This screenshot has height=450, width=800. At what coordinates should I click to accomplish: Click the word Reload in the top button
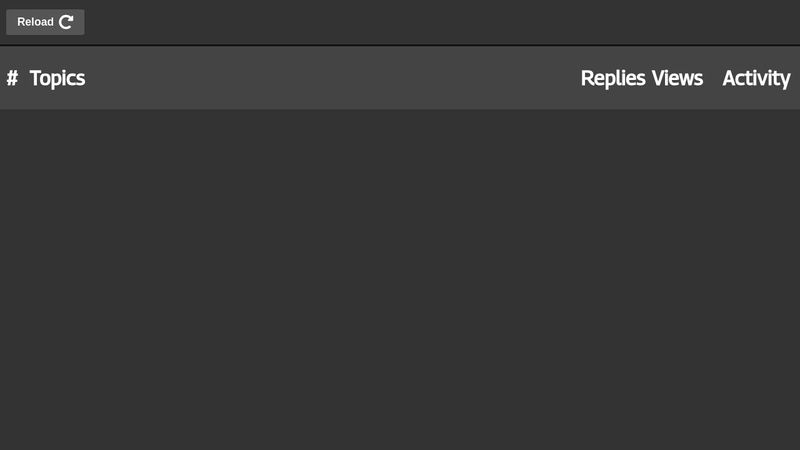(35, 22)
